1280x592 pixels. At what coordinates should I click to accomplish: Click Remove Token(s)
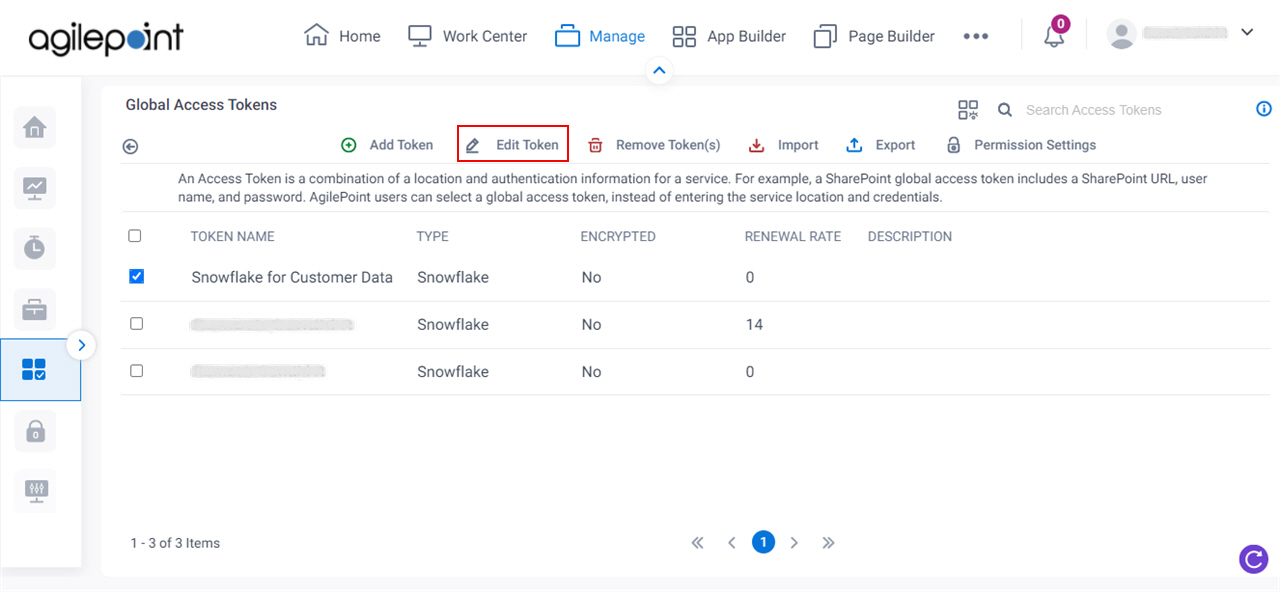coord(654,145)
